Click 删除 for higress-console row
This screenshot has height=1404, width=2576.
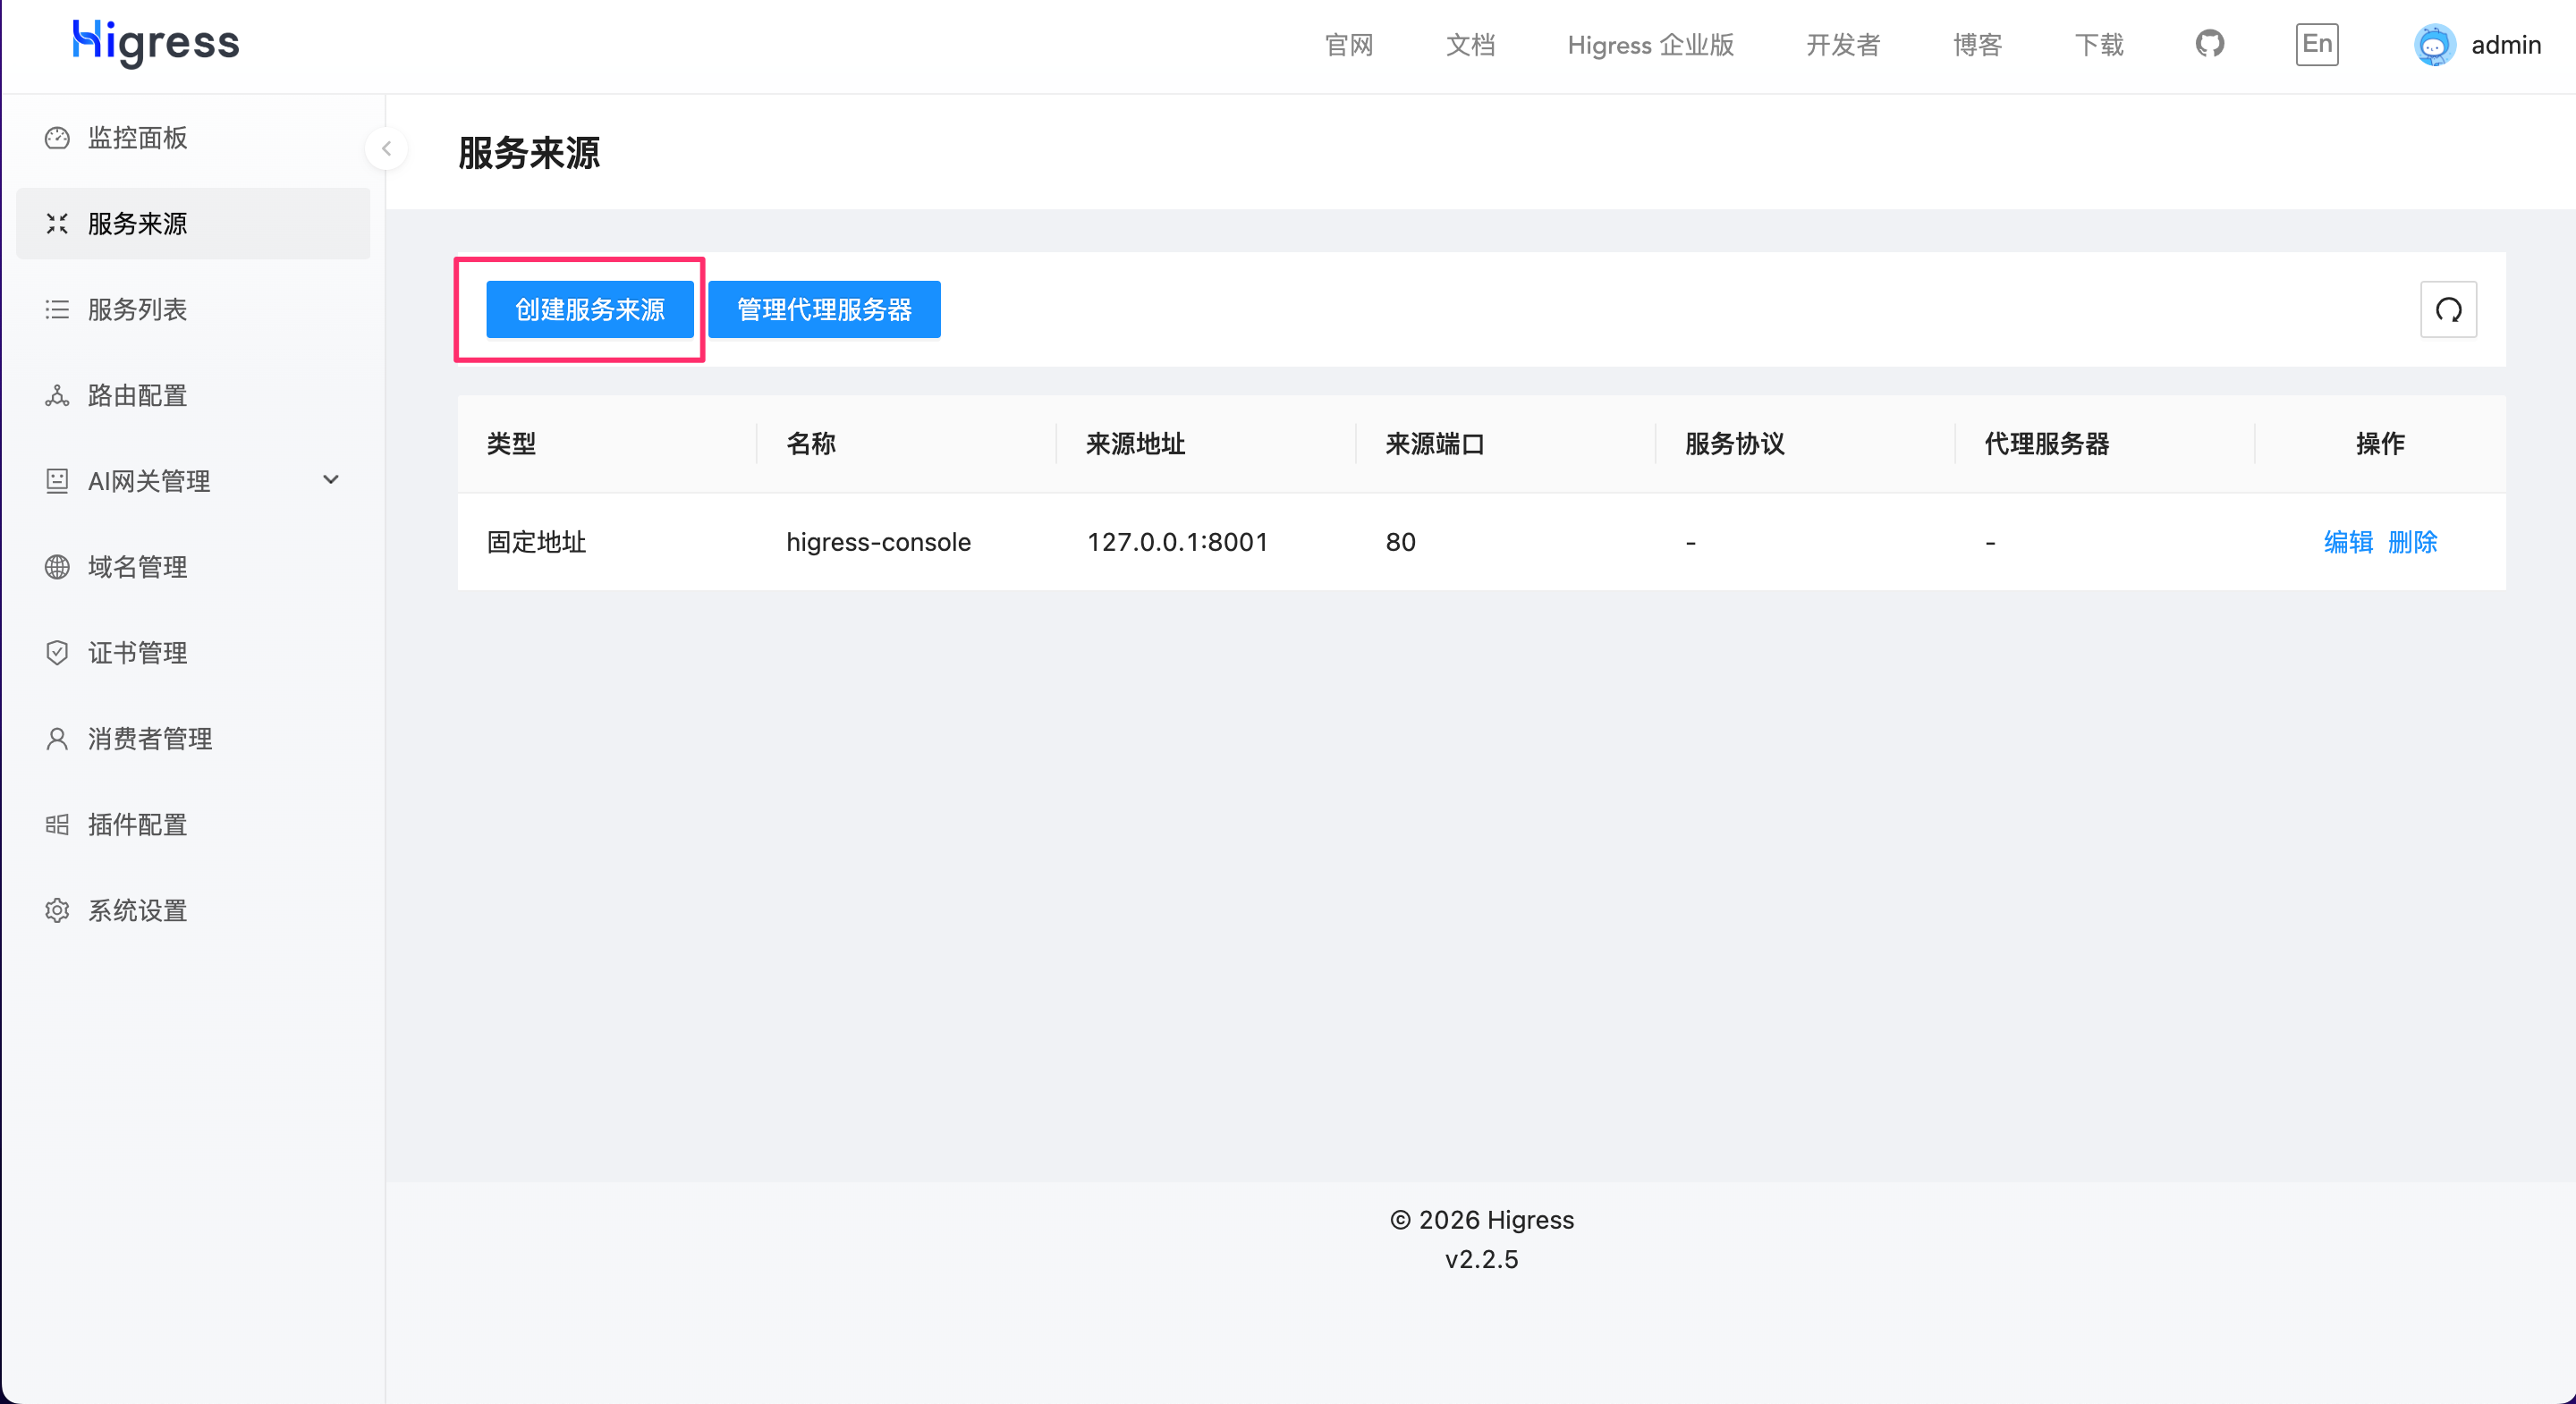pos(2413,542)
